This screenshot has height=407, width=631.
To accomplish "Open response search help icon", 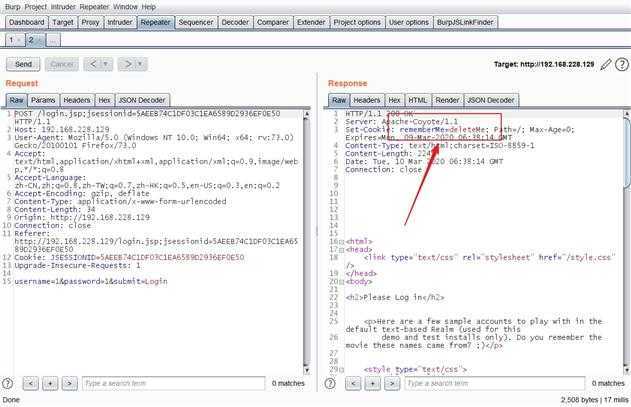I will pos(330,383).
